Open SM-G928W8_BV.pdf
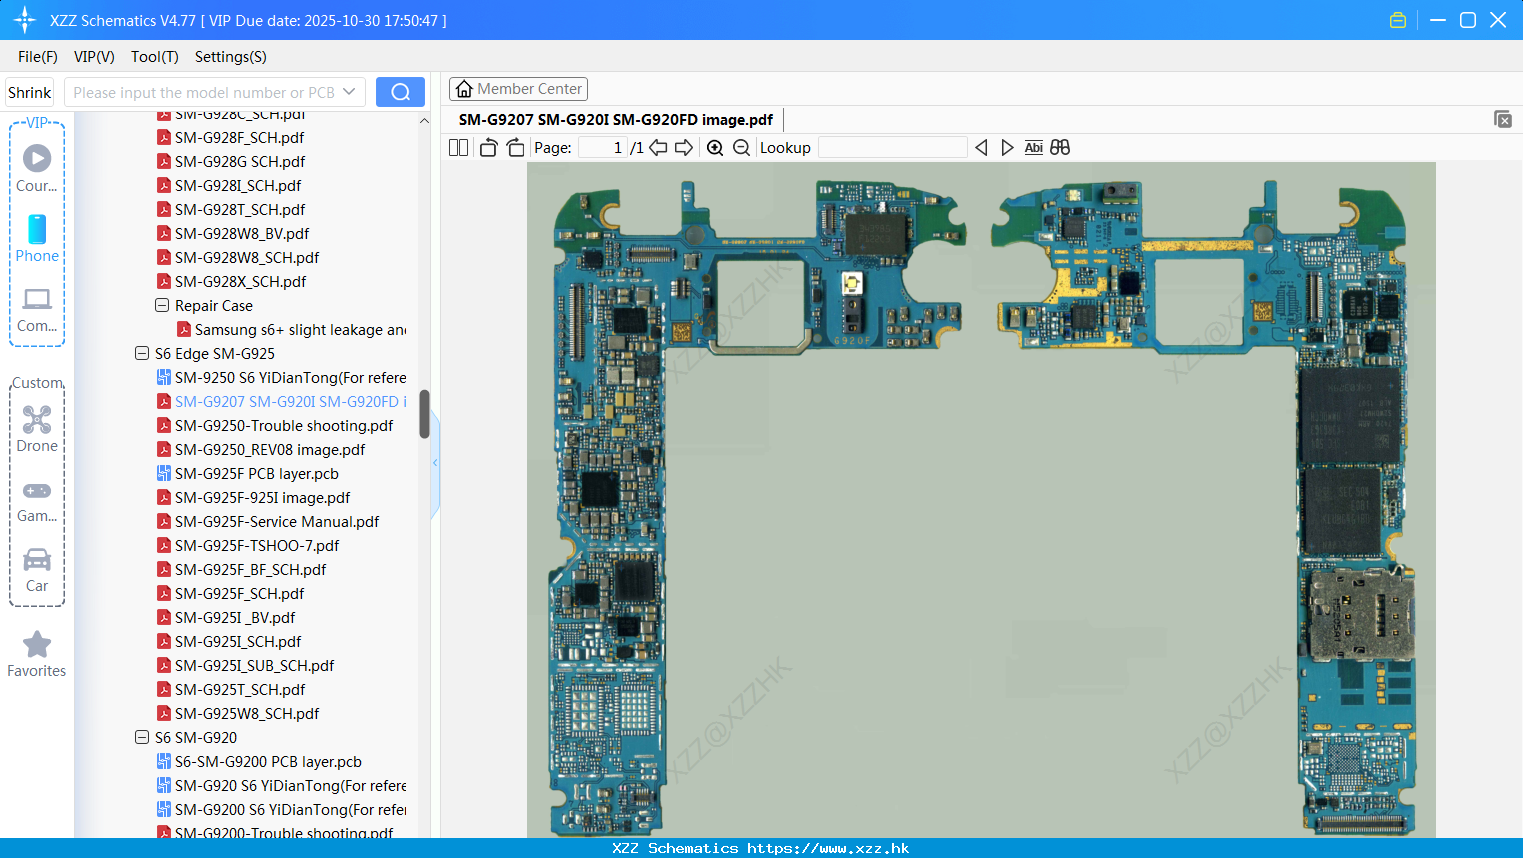Image resolution: width=1523 pixels, height=858 pixels. click(242, 233)
